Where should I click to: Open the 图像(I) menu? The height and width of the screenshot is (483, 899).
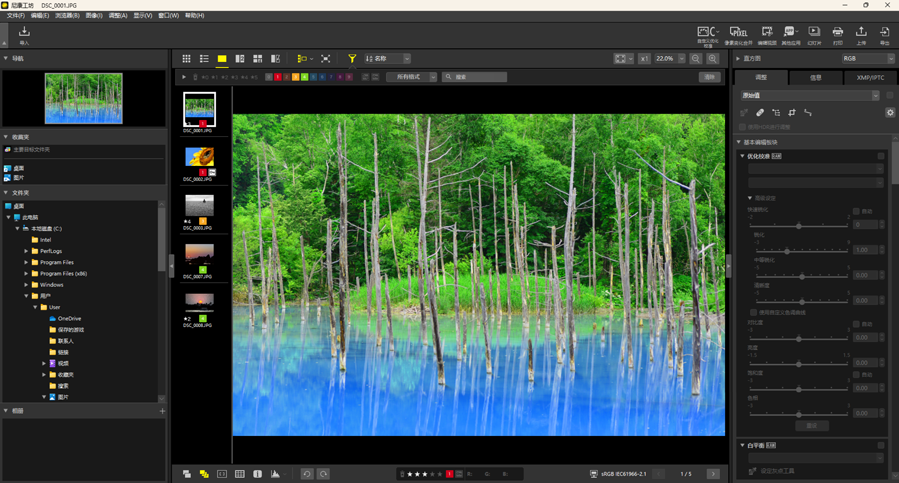93,16
